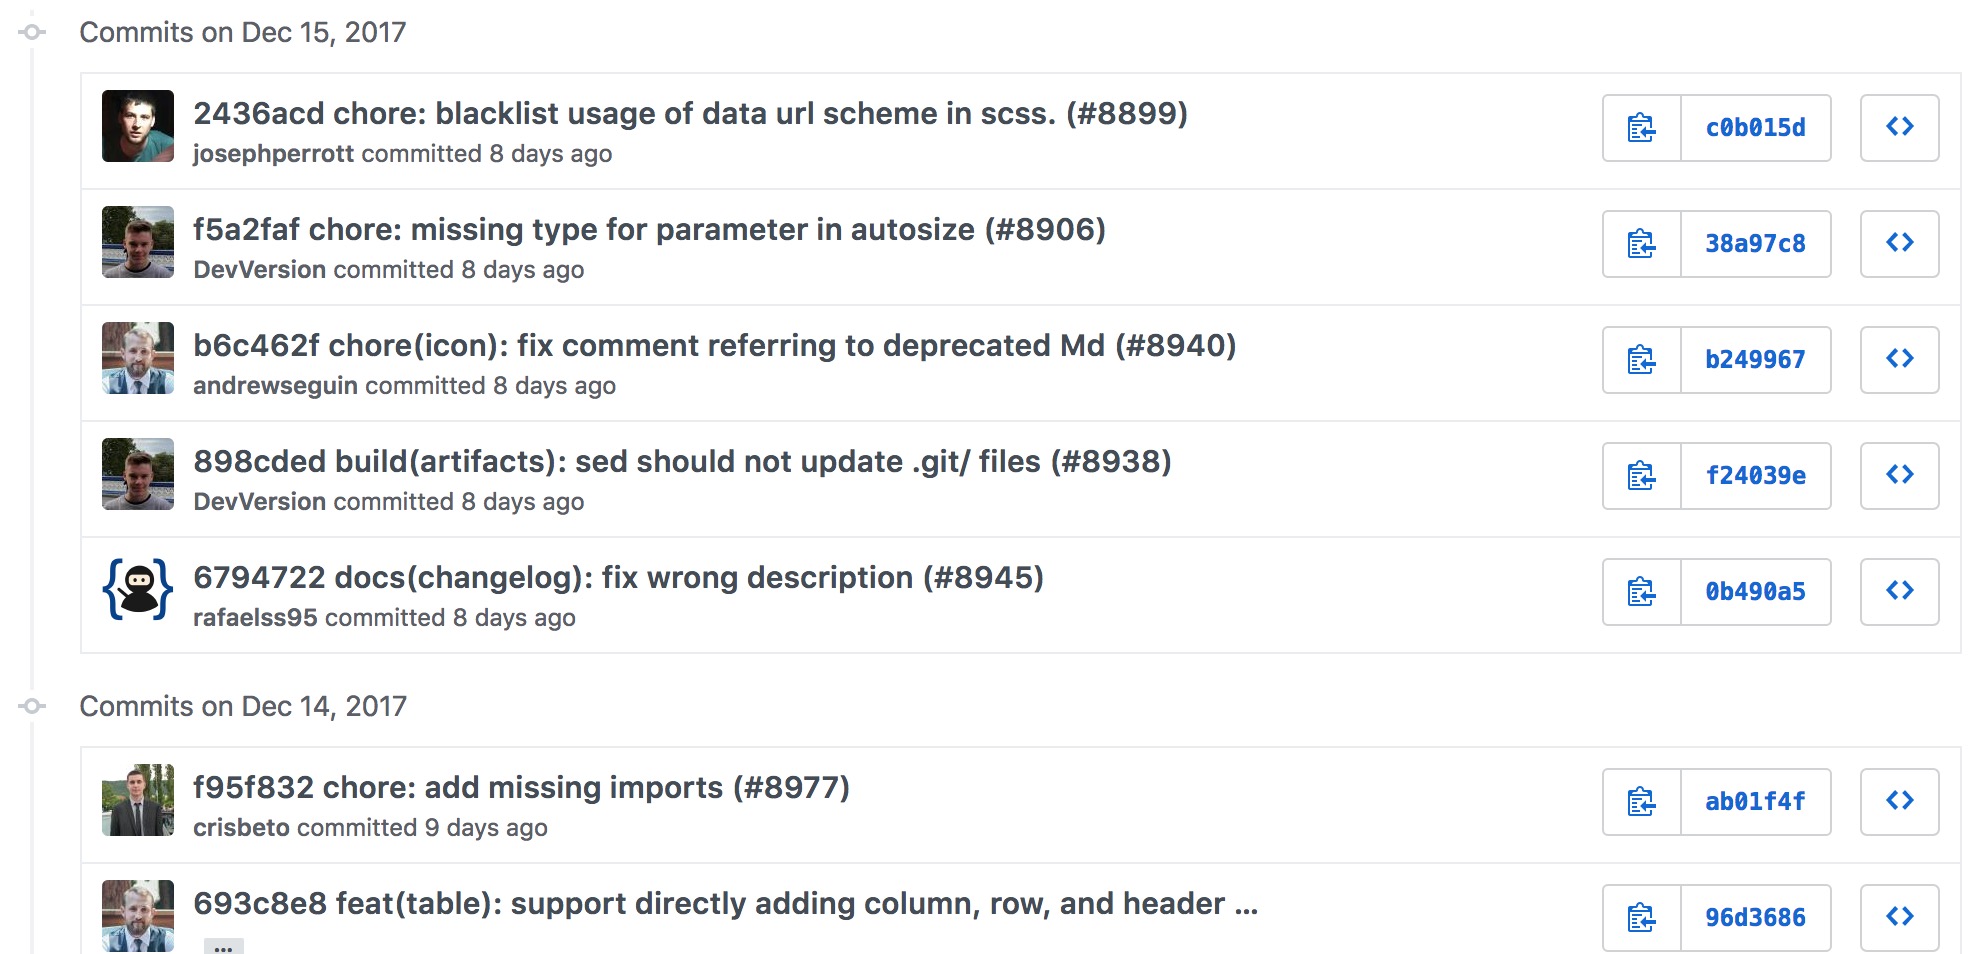Open commit ab01f4f via its SHA link
This screenshot has height=954, width=1978.
pyautogui.click(x=1755, y=801)
